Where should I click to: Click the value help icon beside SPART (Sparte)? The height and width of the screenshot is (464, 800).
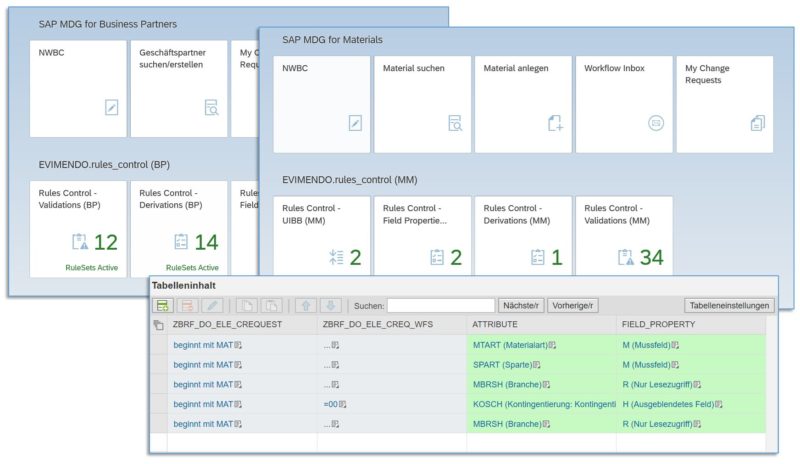(x=536, y=365)
